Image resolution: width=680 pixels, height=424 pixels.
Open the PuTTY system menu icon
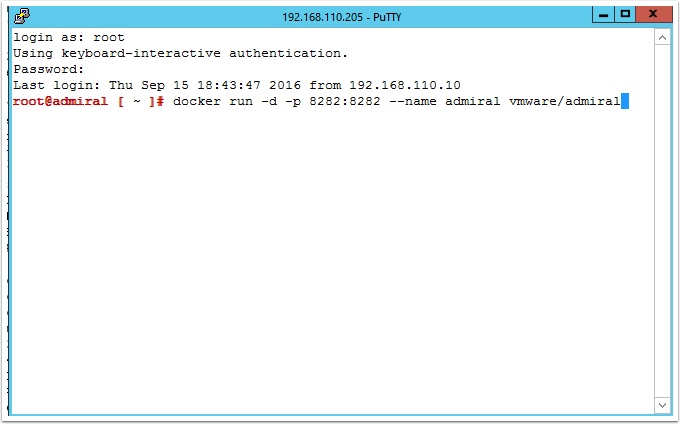22,16
